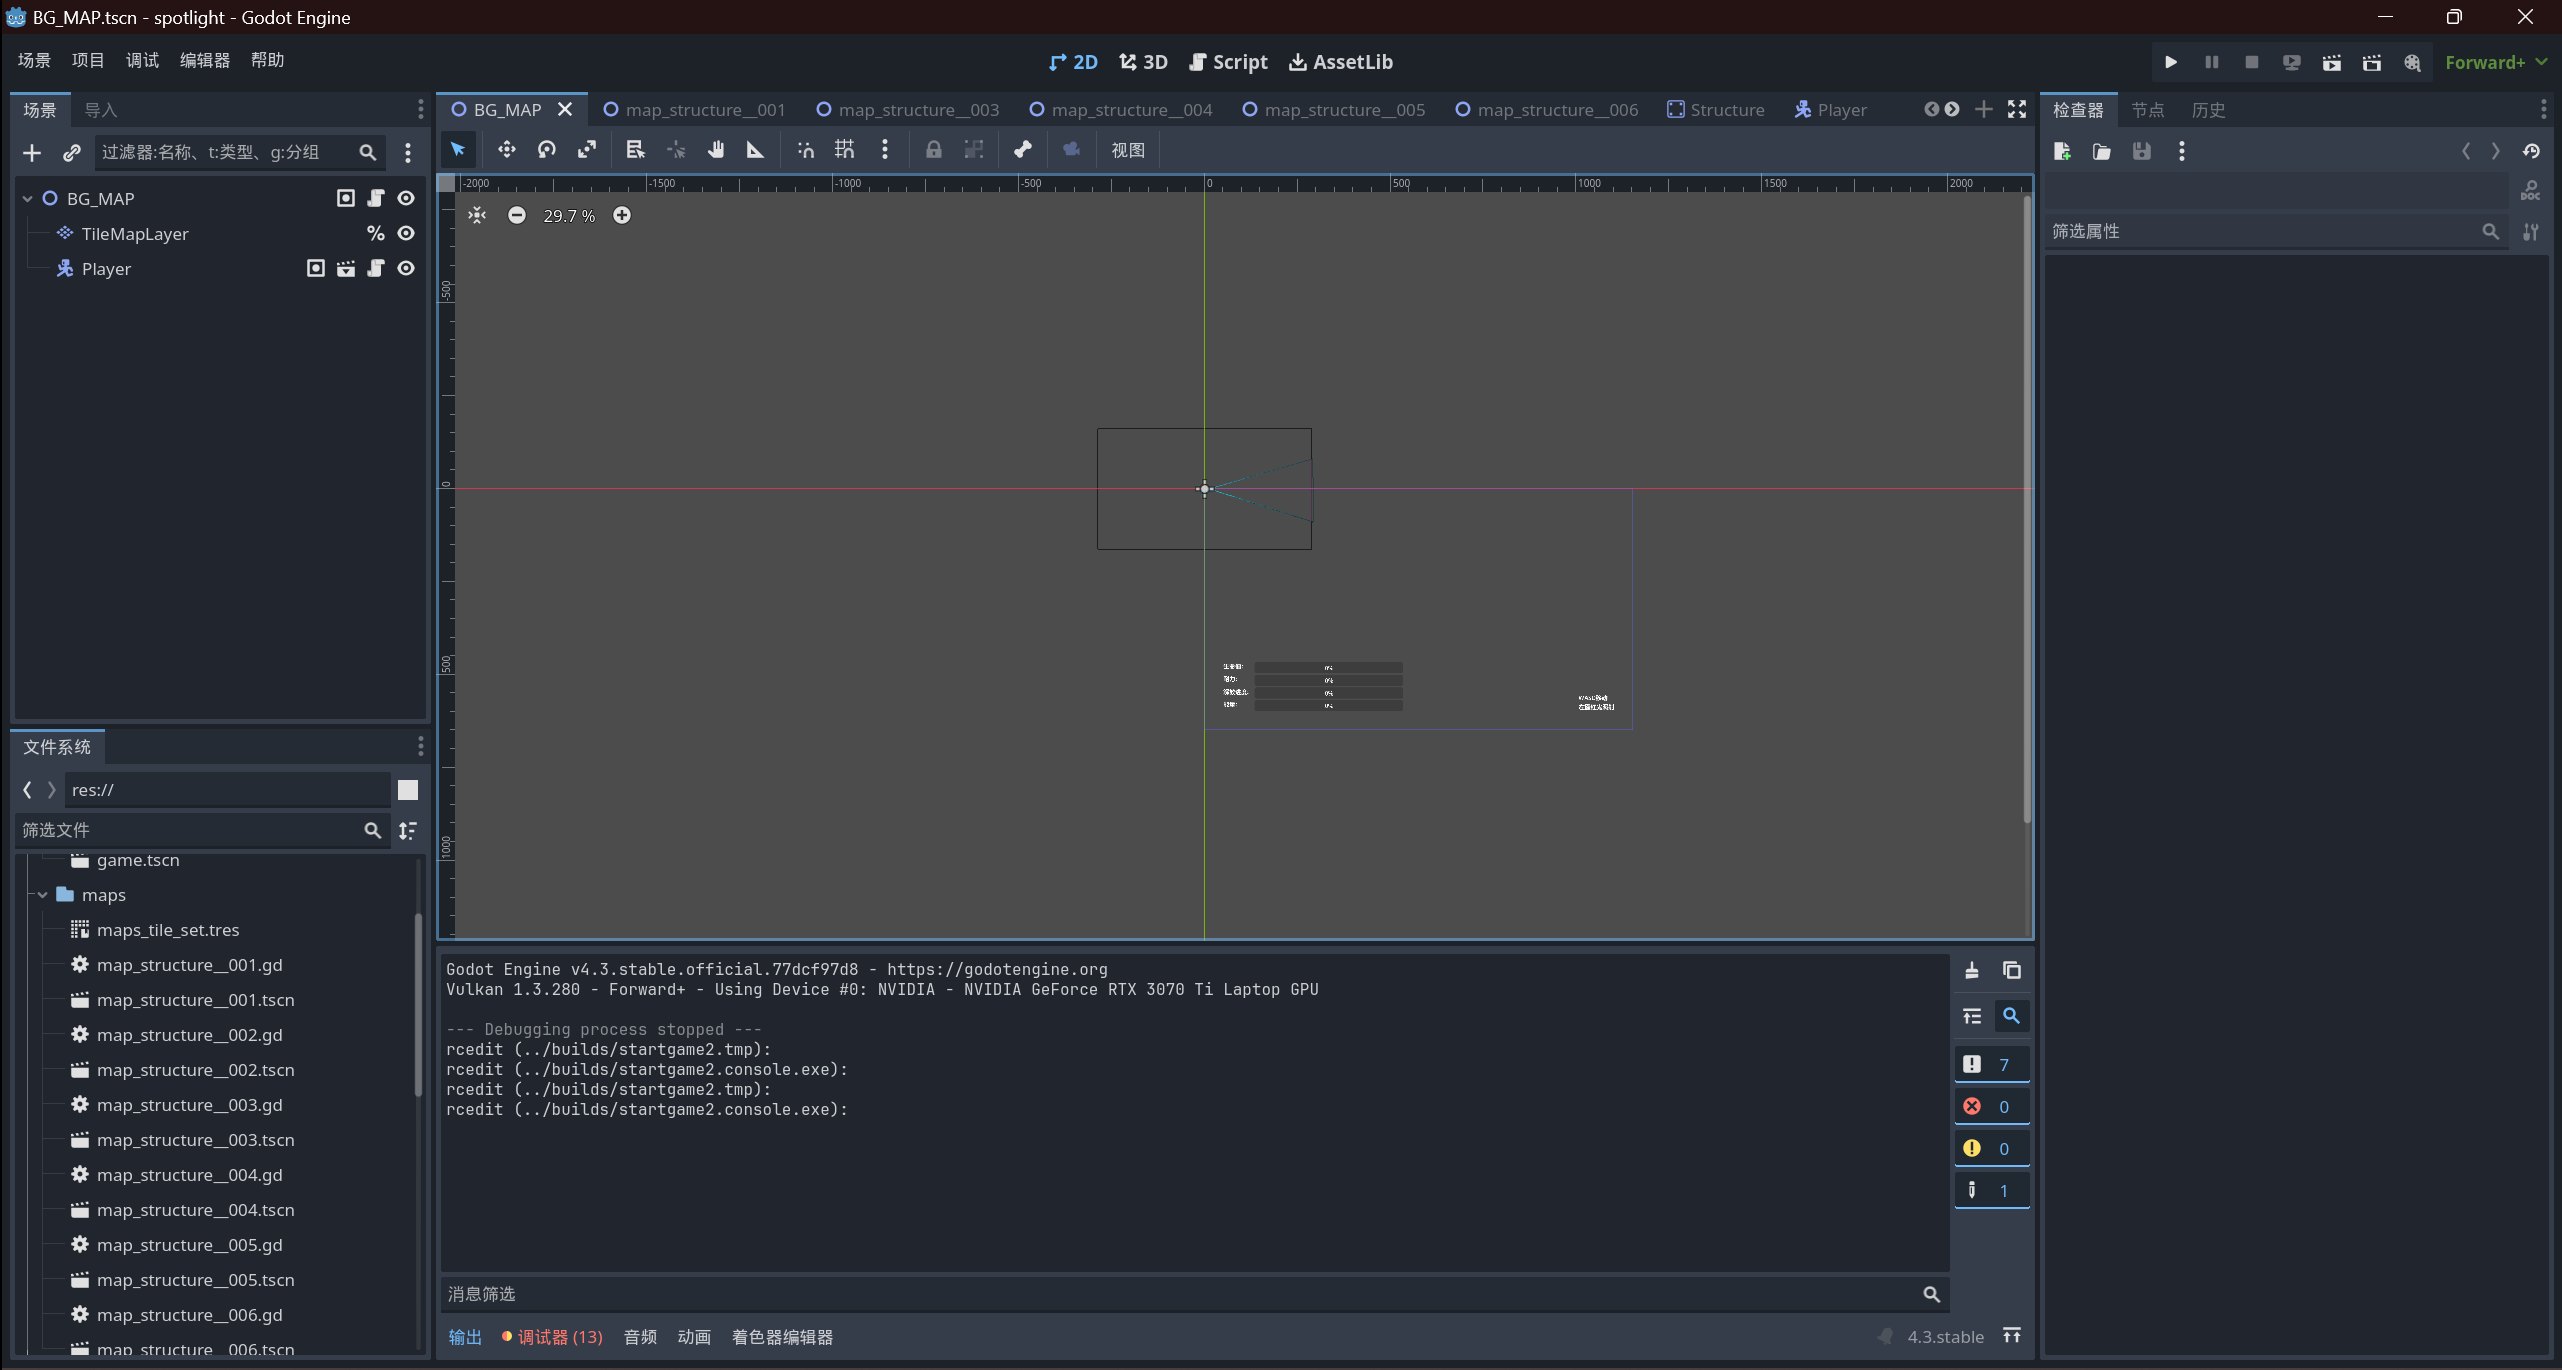The height and width of the screenshot is (1370, 2562).
Task: Open skeleton options bone icon
Action: [x=1023, y=150]
